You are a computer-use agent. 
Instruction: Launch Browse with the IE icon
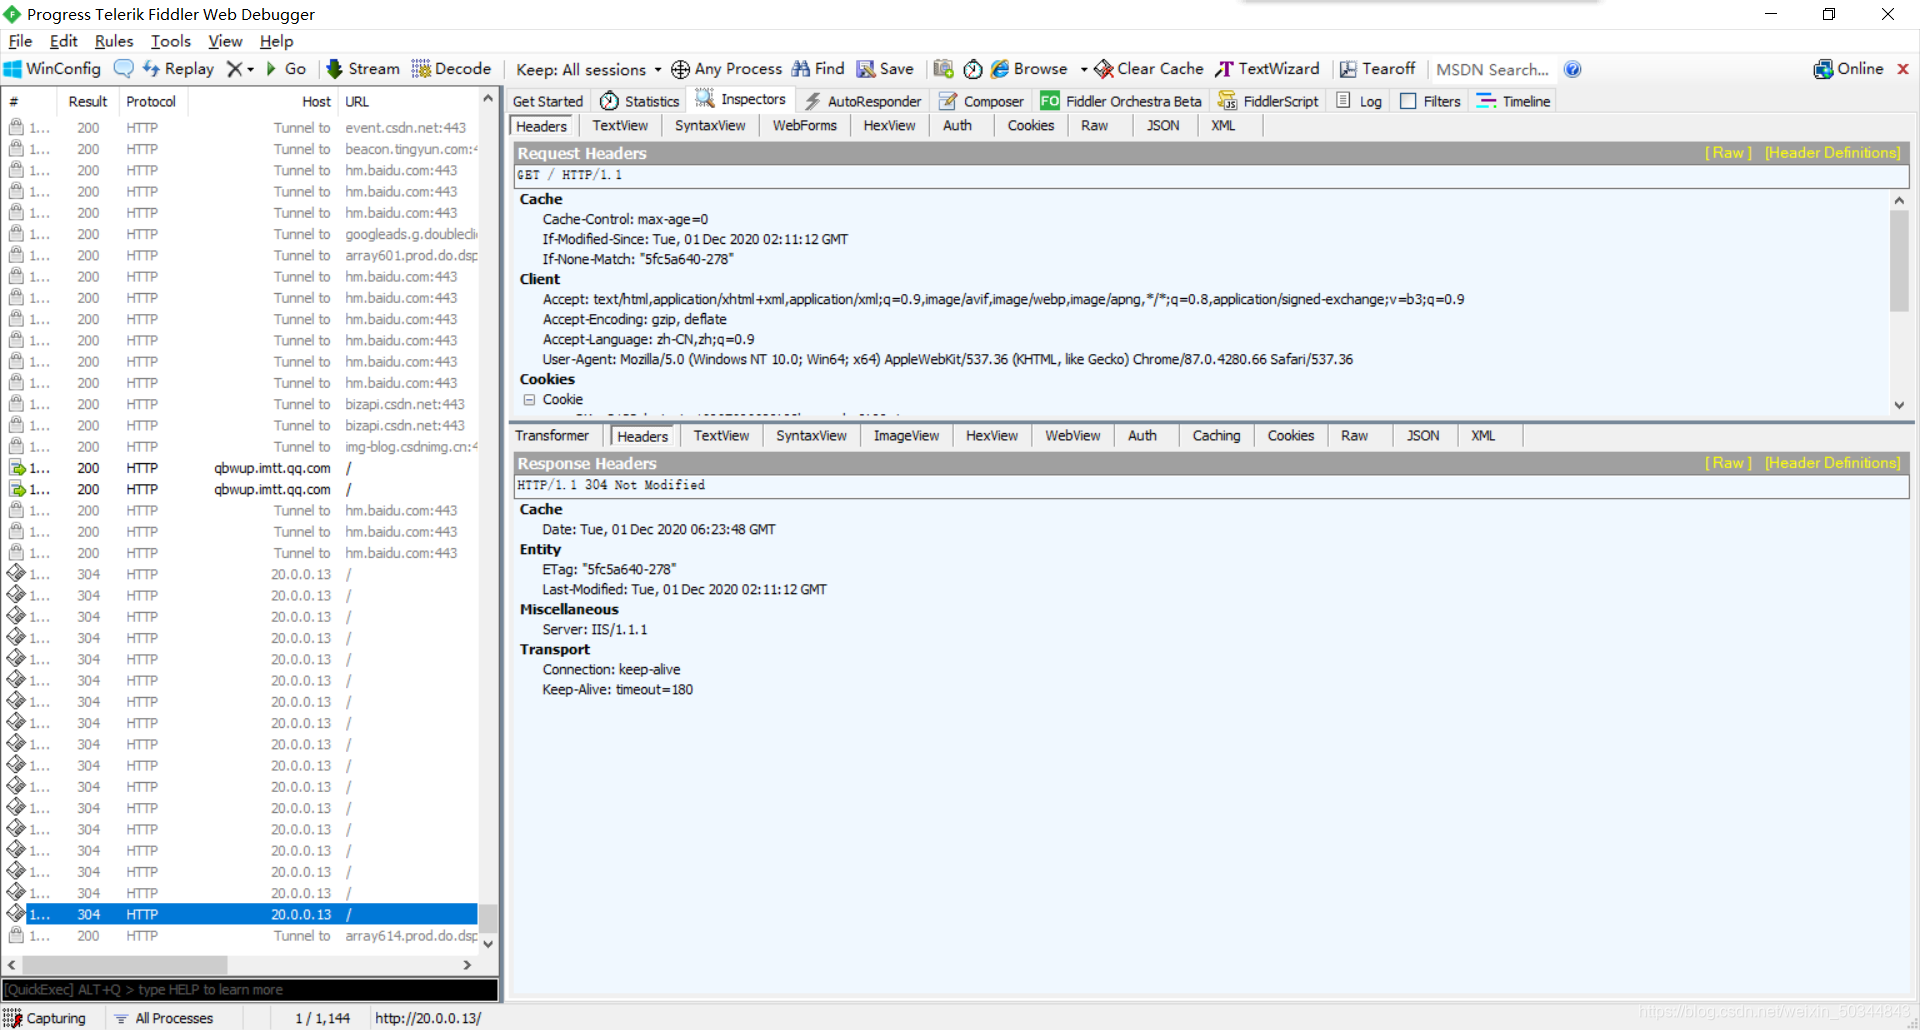pos(1029,69)
